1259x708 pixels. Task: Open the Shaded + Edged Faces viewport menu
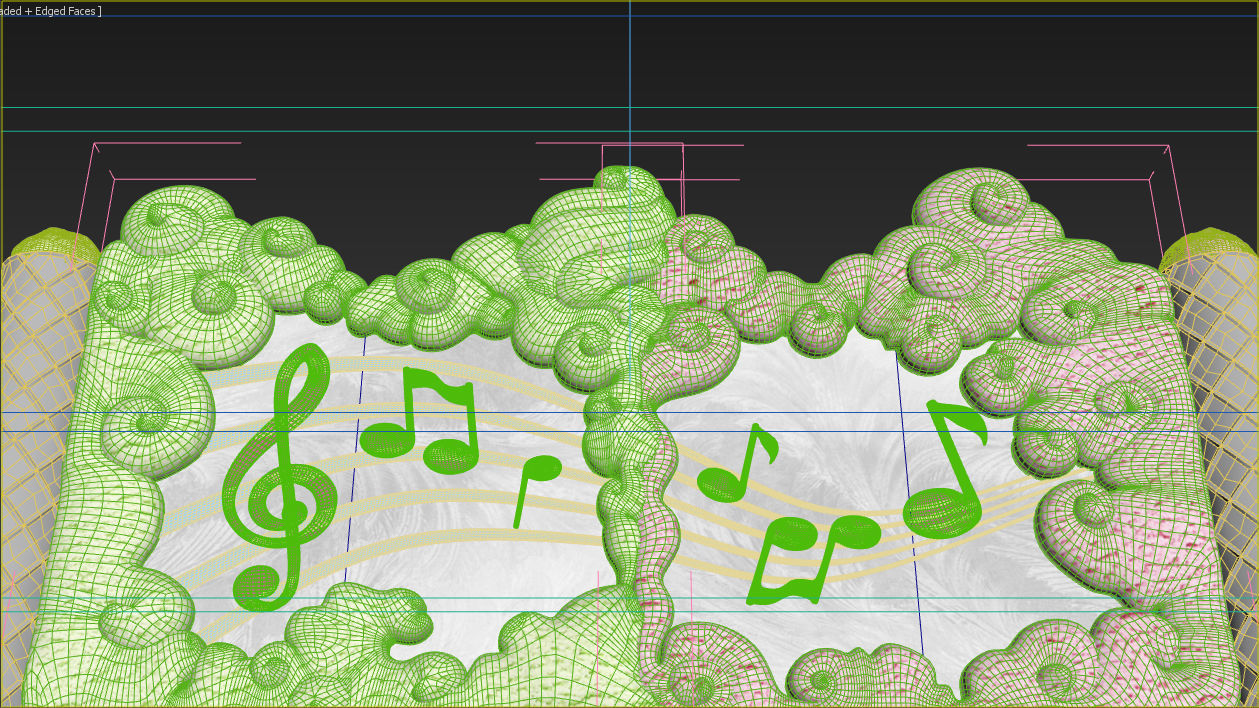pyautogui.click(x=50, y=11)
